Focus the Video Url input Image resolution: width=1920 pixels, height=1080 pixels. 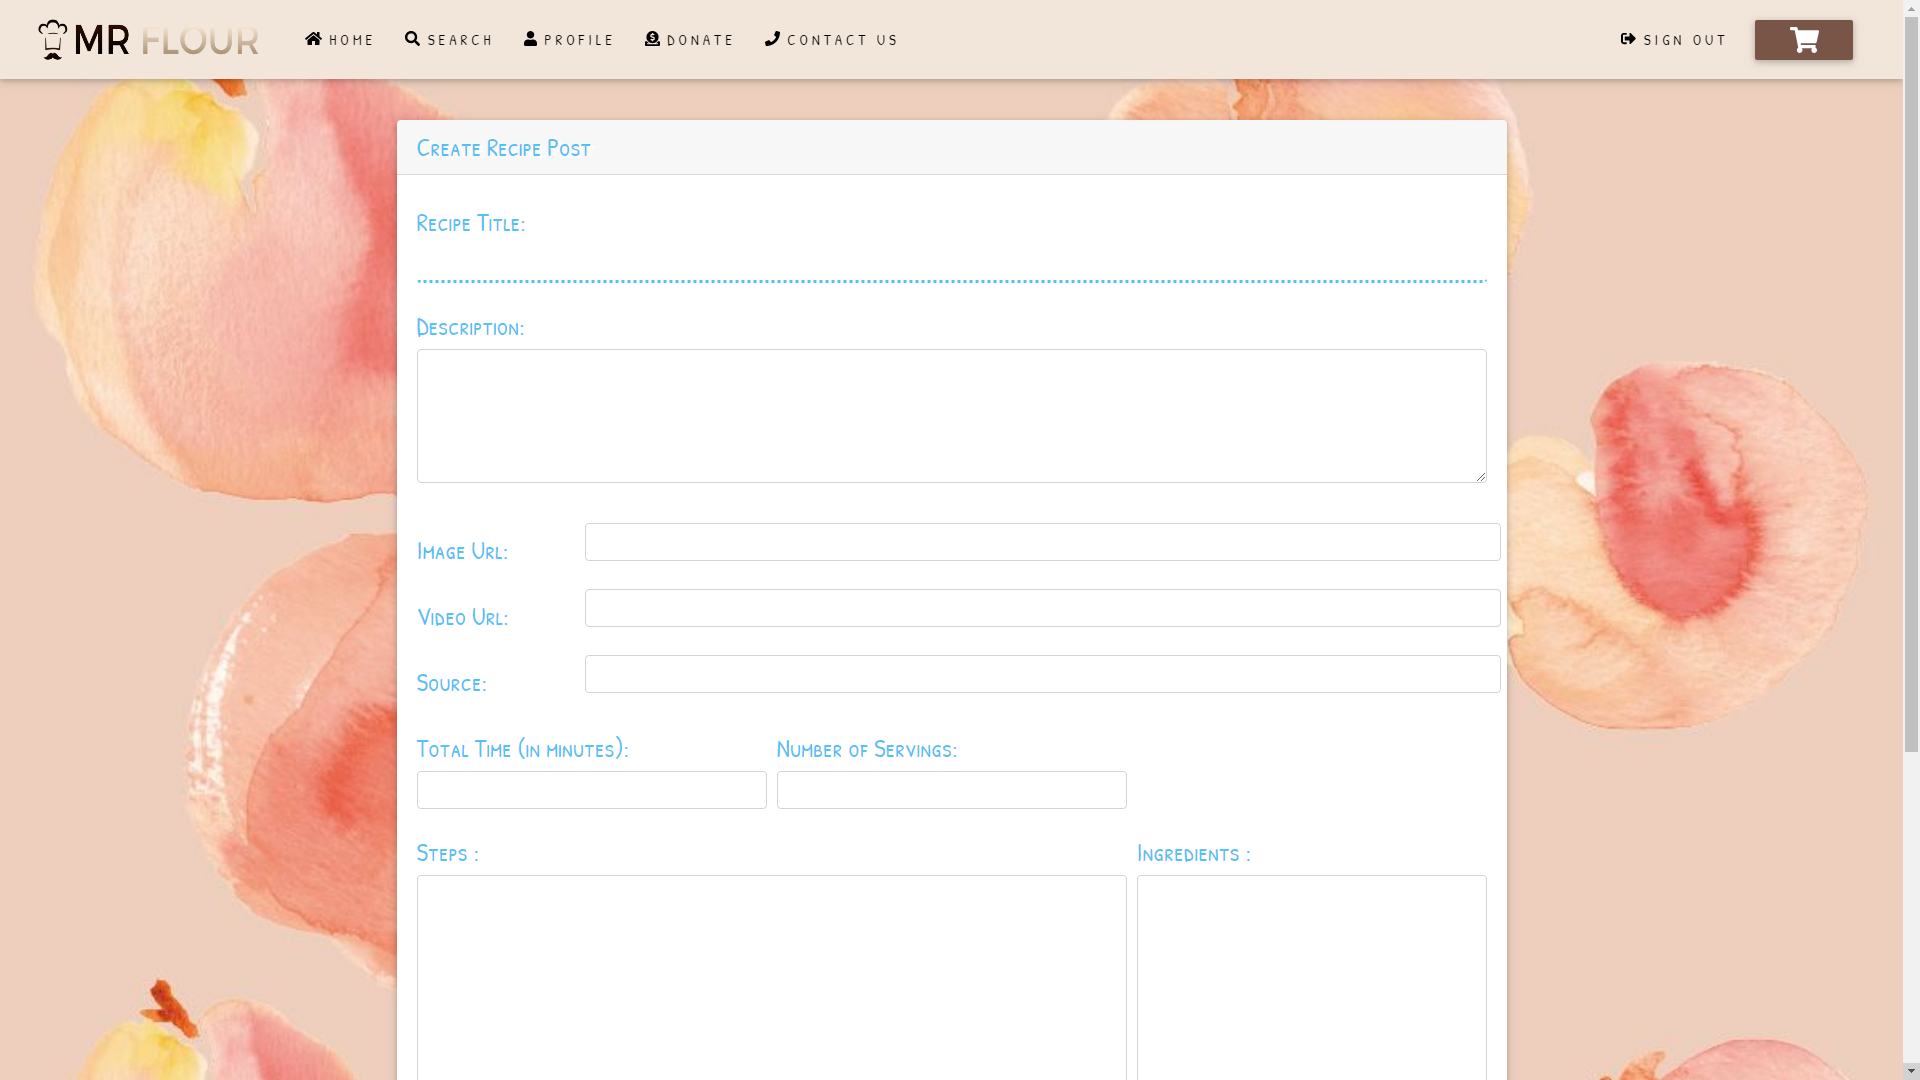tap(1042, 608)
